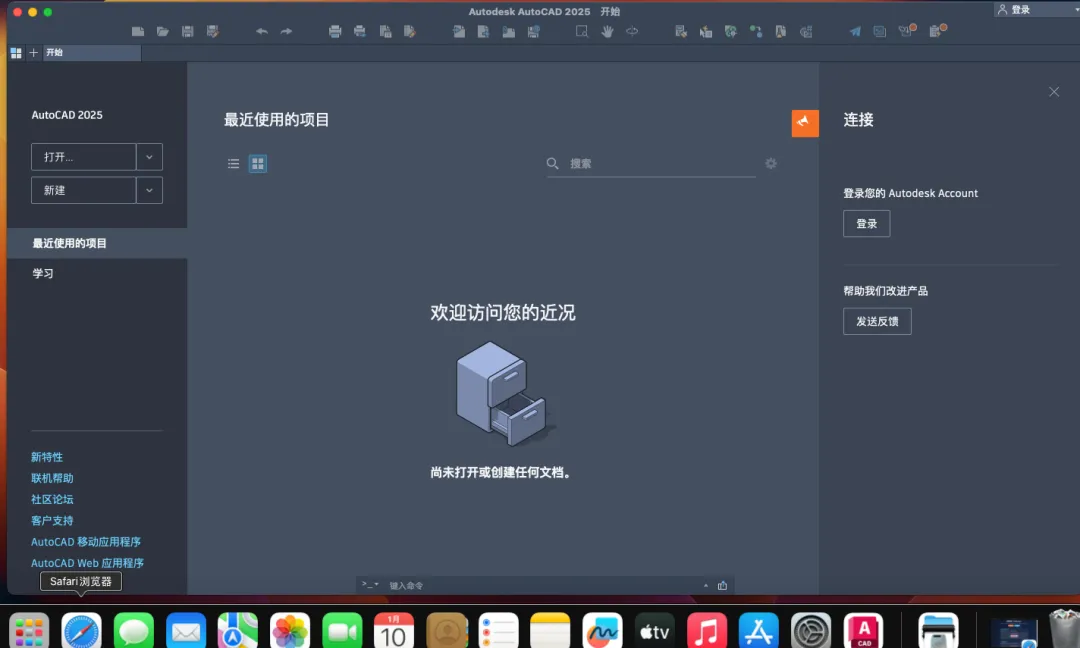Open Safari in the Dock
1080x648 pixels.
pyautogui.click(x=81, y=630)
